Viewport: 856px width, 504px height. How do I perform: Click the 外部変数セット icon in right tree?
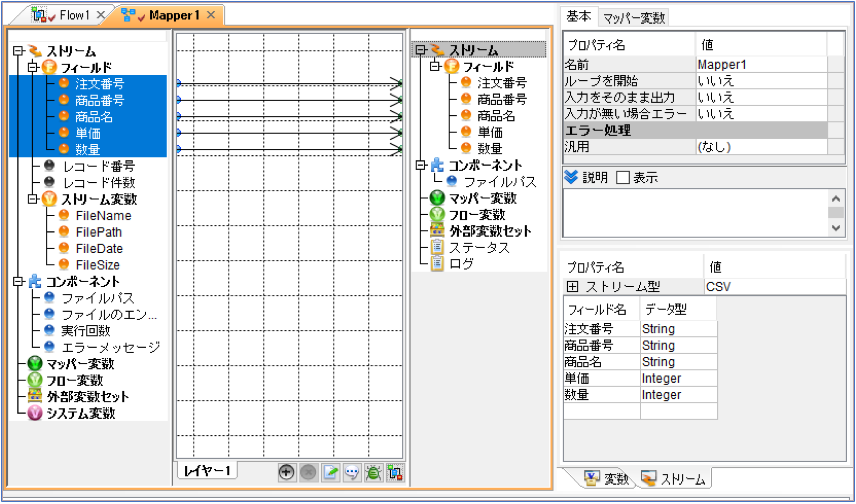click(x=437, y=231)
